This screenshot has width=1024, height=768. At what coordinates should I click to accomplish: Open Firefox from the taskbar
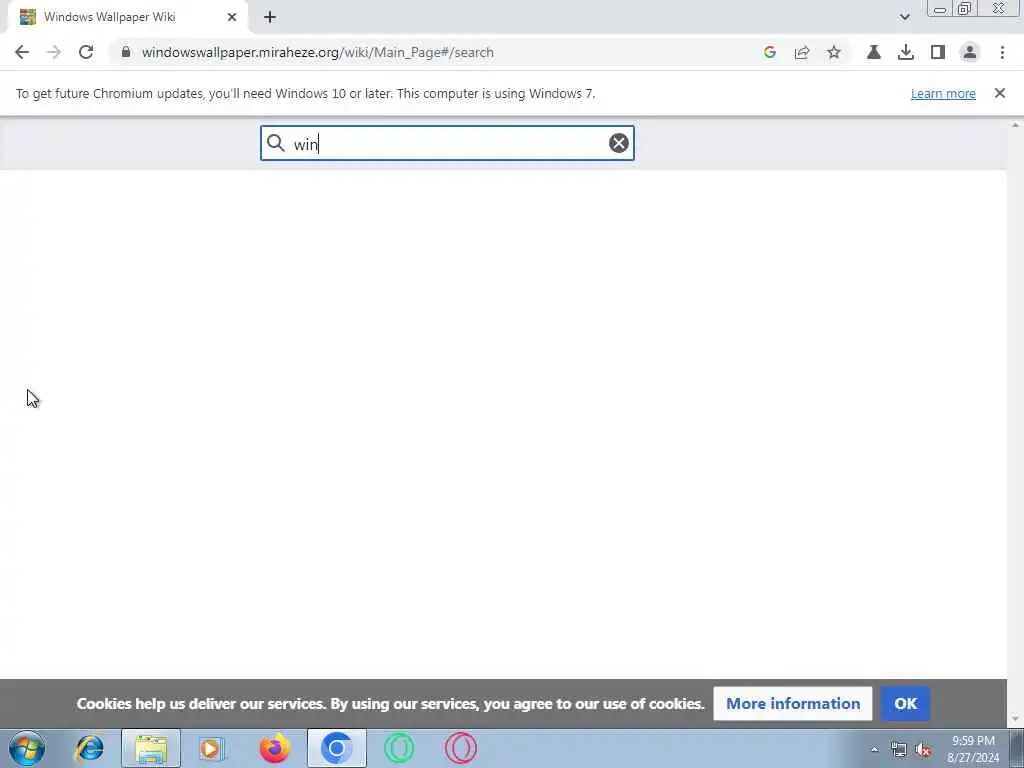click(x=274, y=748)
